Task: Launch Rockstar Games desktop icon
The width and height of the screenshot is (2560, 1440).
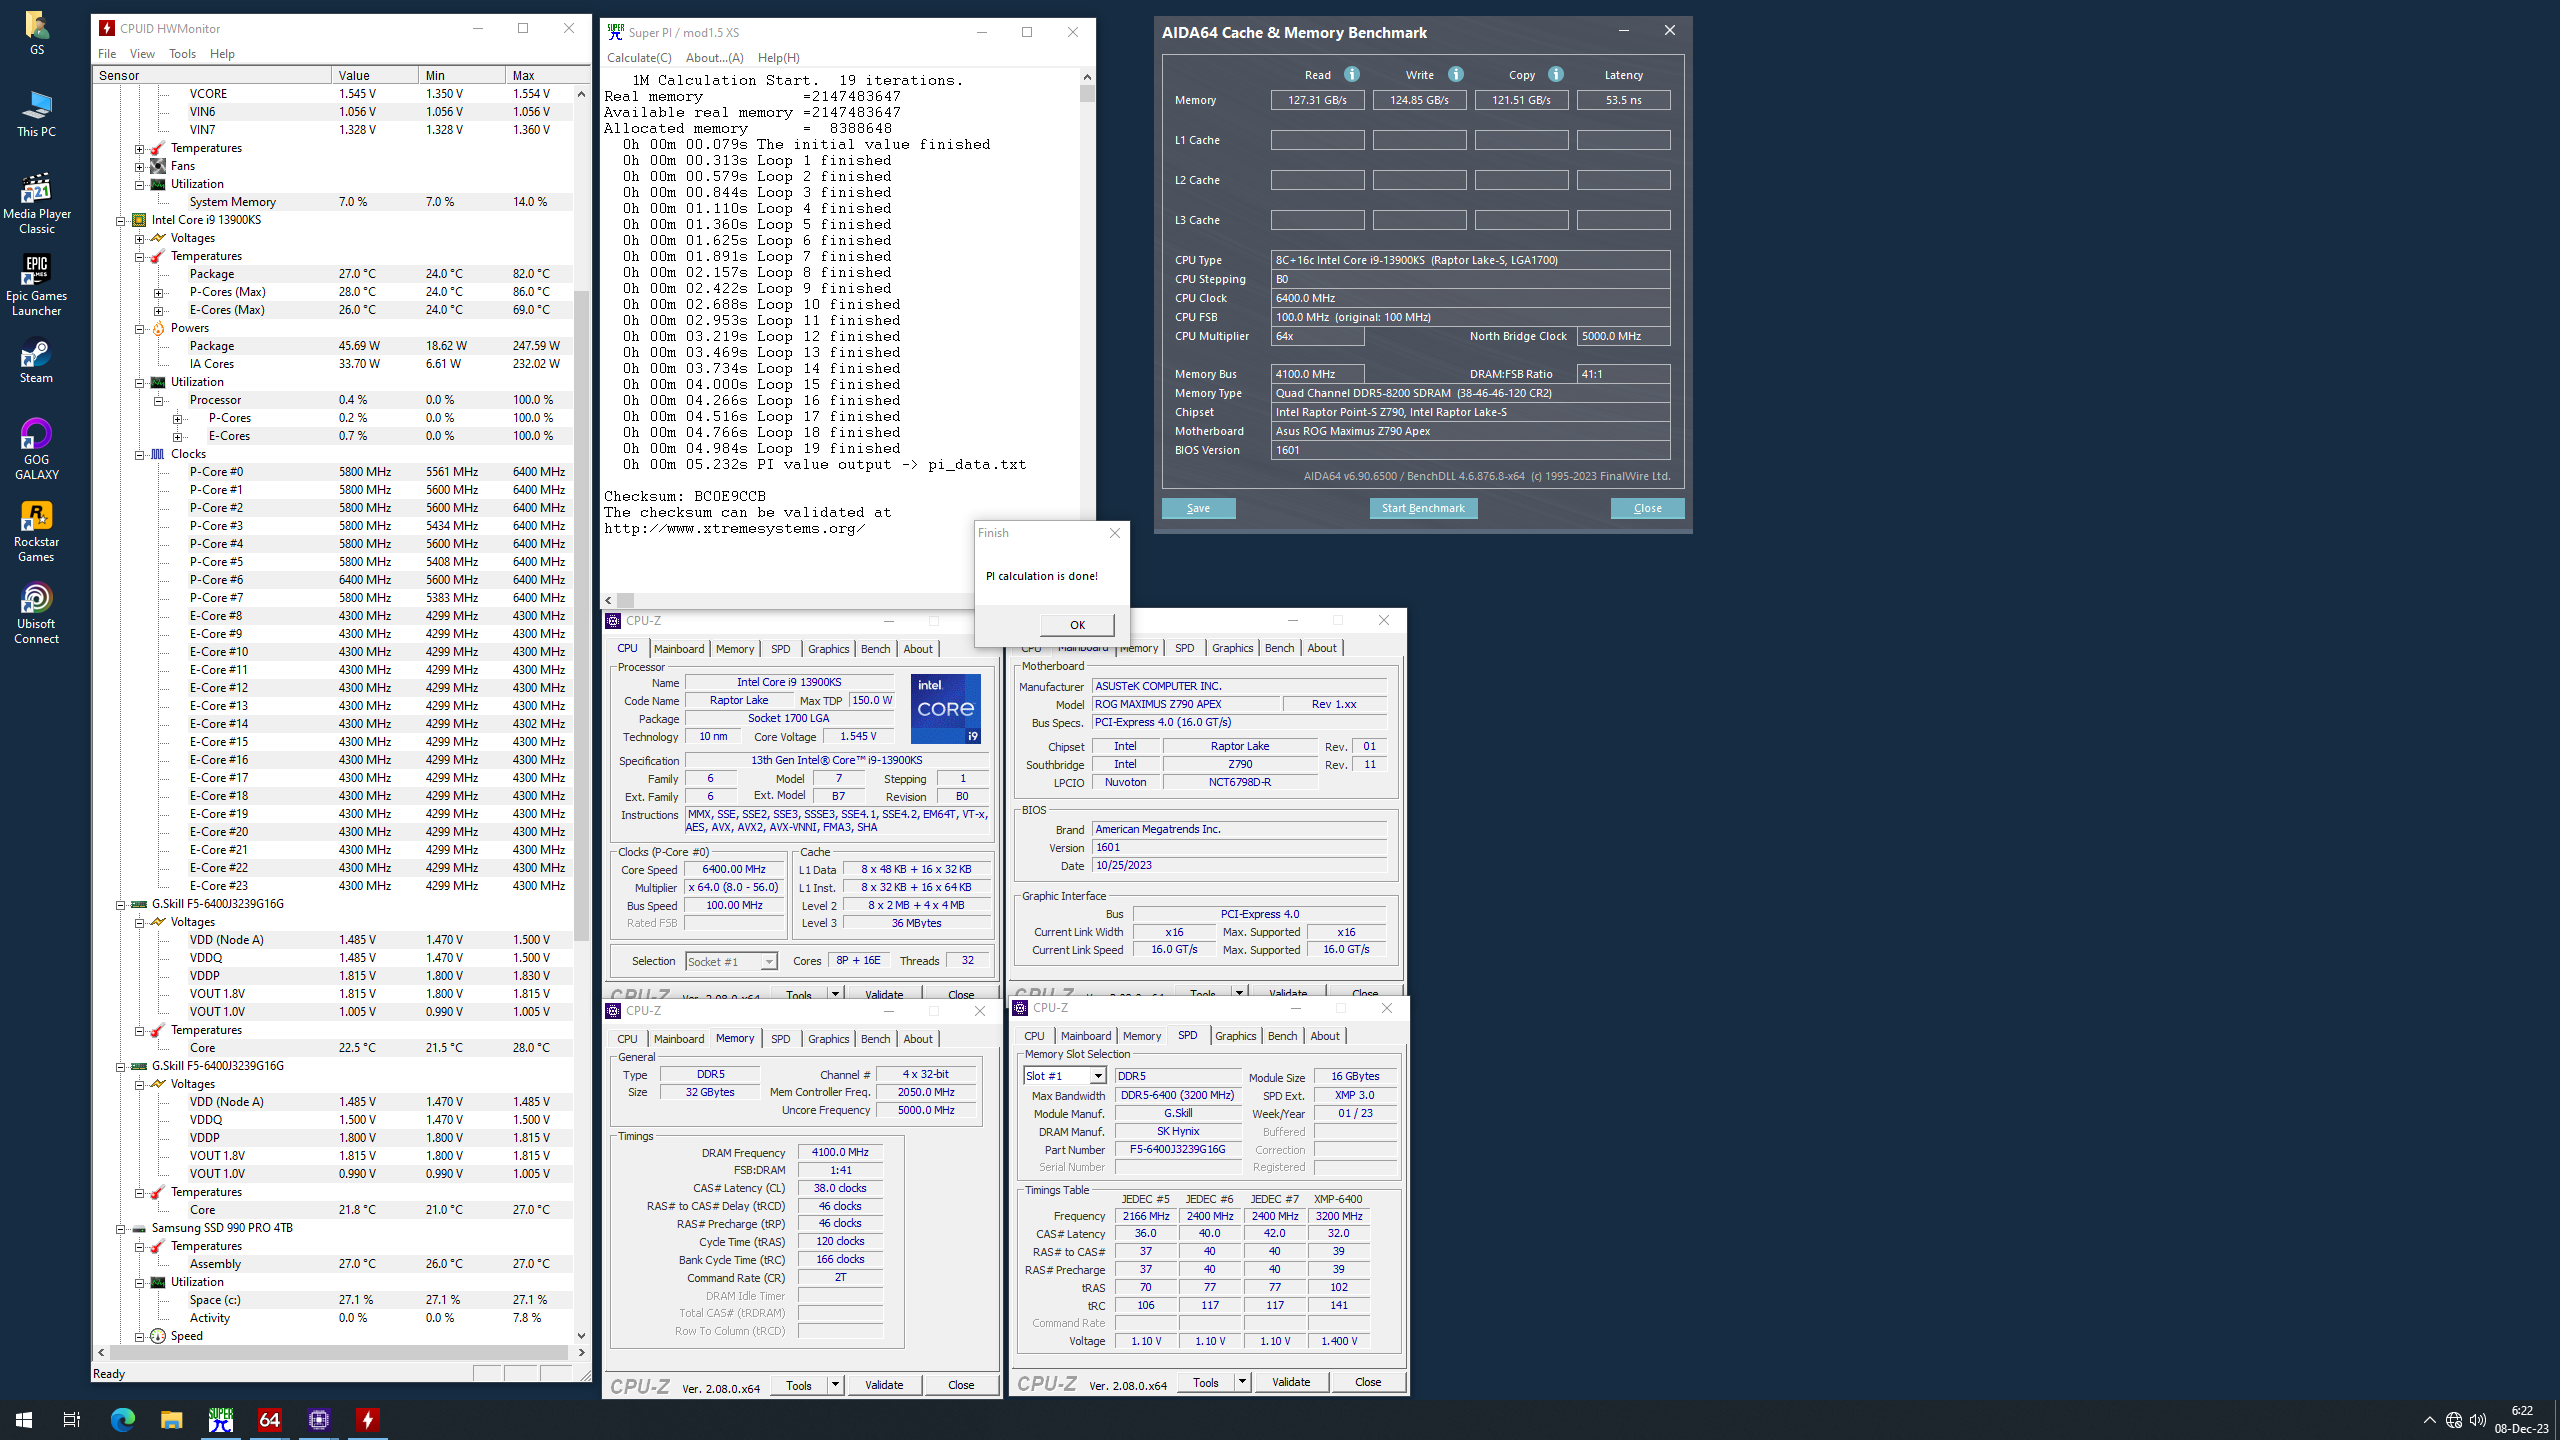Action: (x=36, y=531)
